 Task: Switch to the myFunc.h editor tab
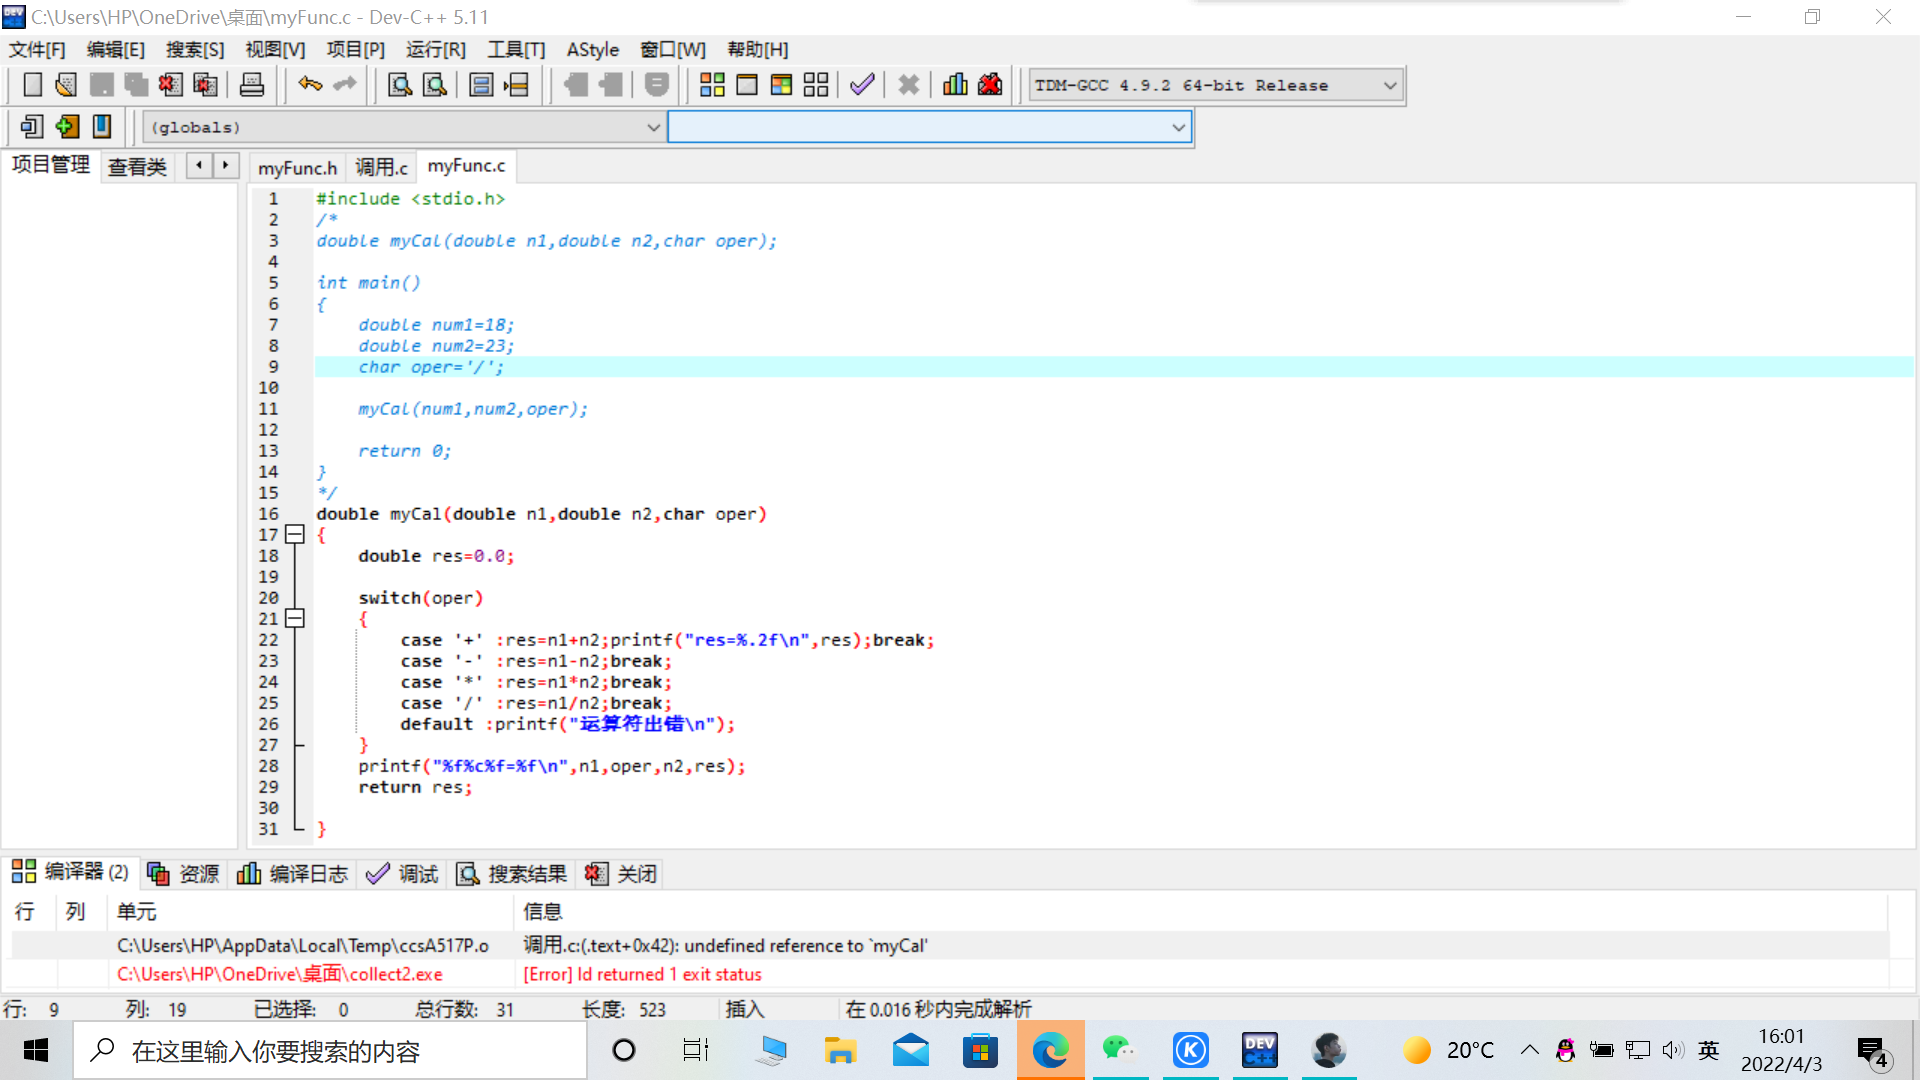298,168
